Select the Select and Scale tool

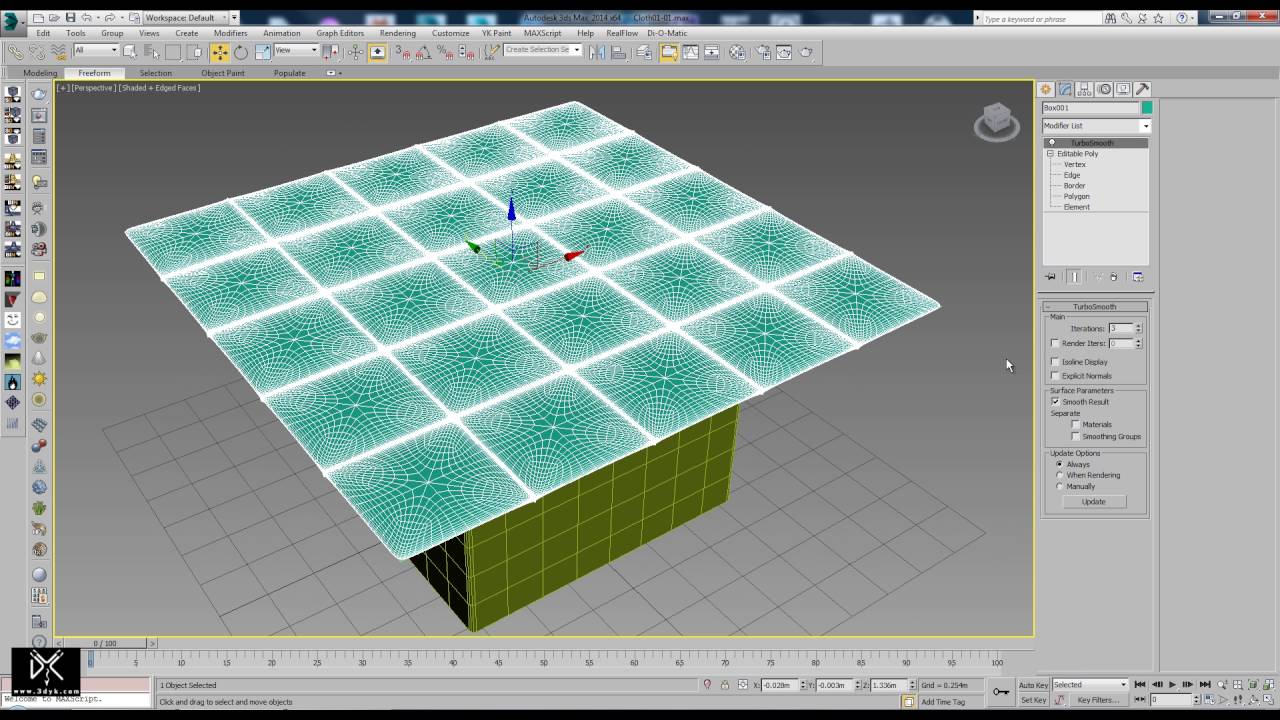263,52
